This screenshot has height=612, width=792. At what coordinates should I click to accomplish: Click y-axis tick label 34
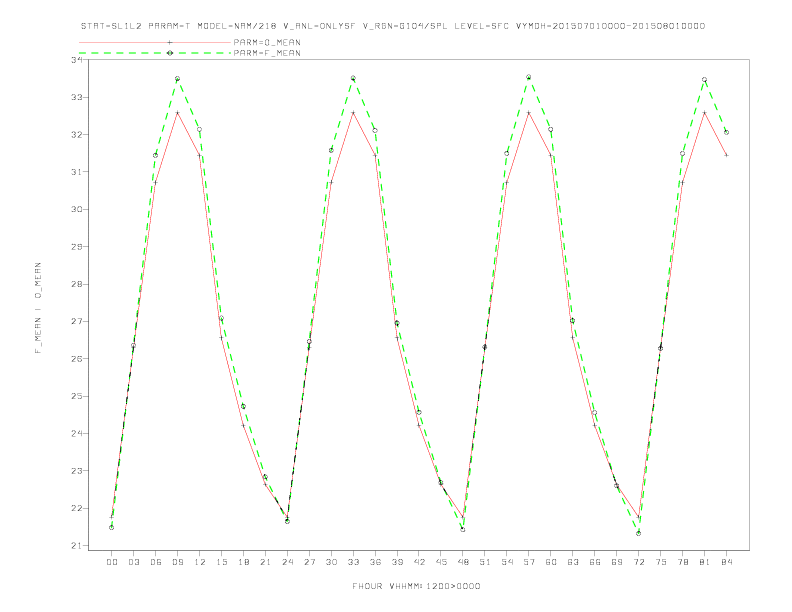(77, 60)
